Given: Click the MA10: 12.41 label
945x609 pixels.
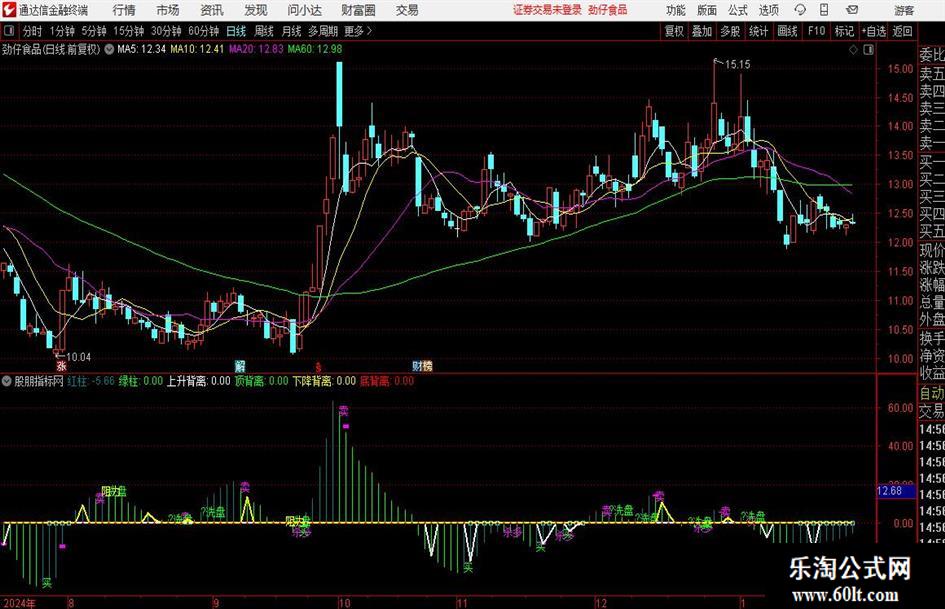Looking at the screenshot, I should (197, 49).
